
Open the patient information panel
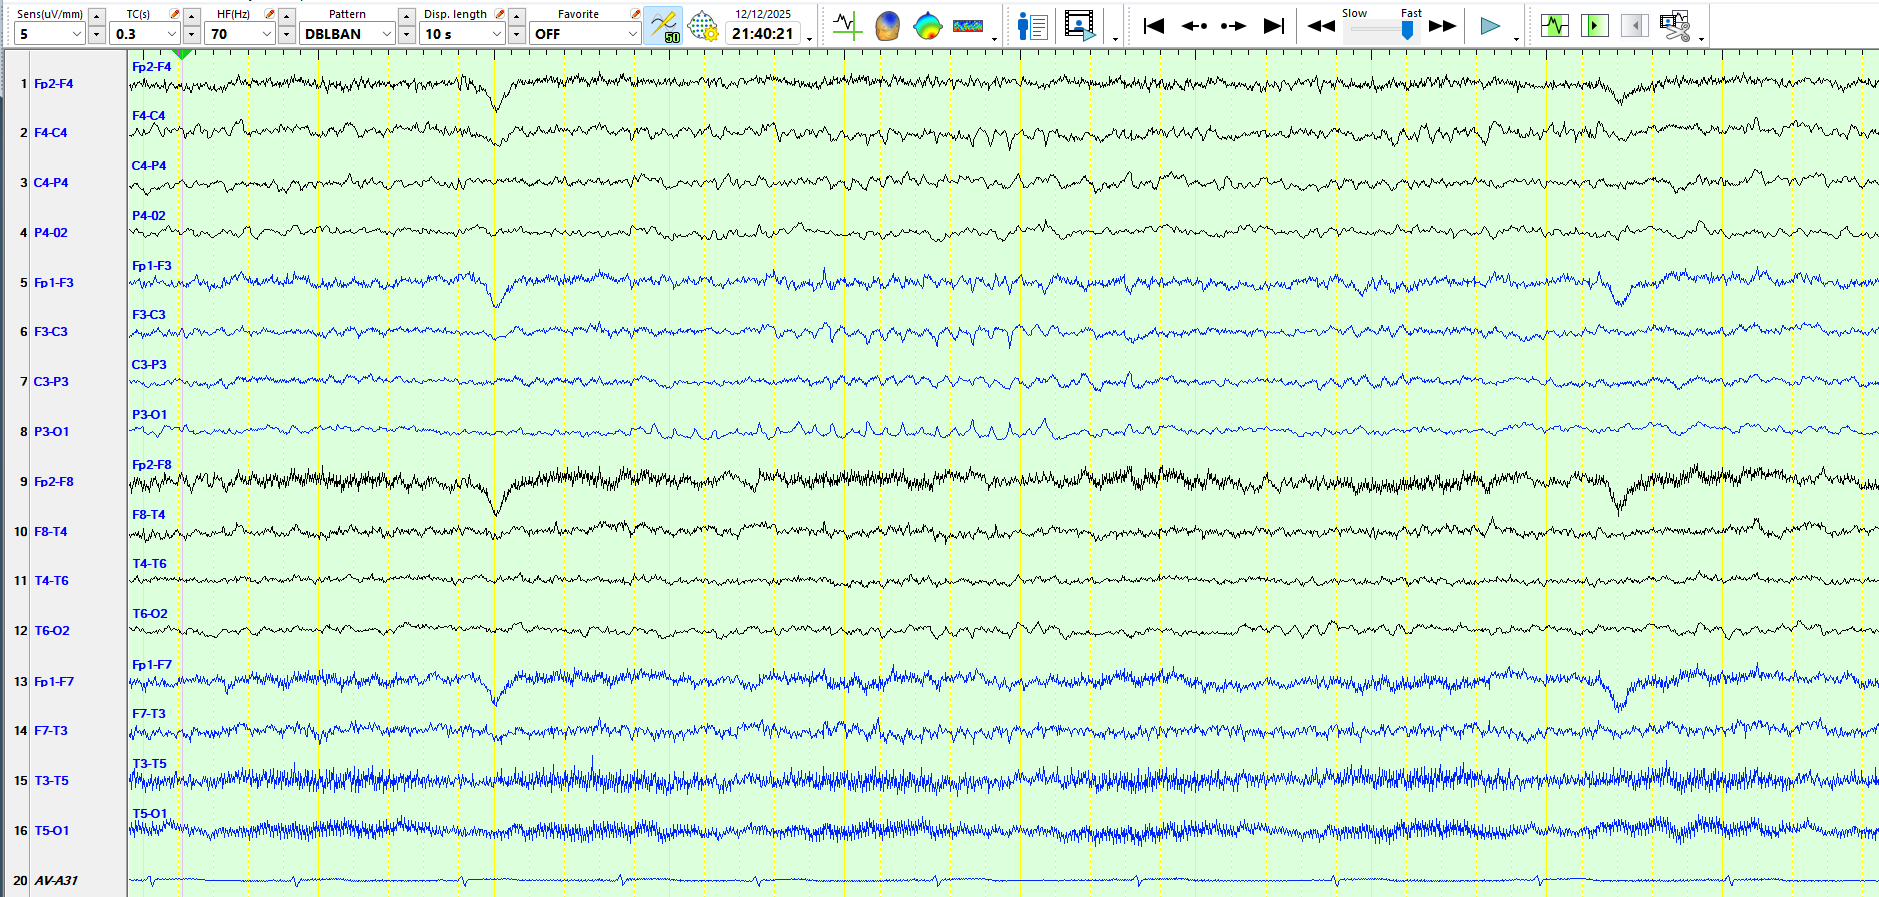click(1031, 26)
